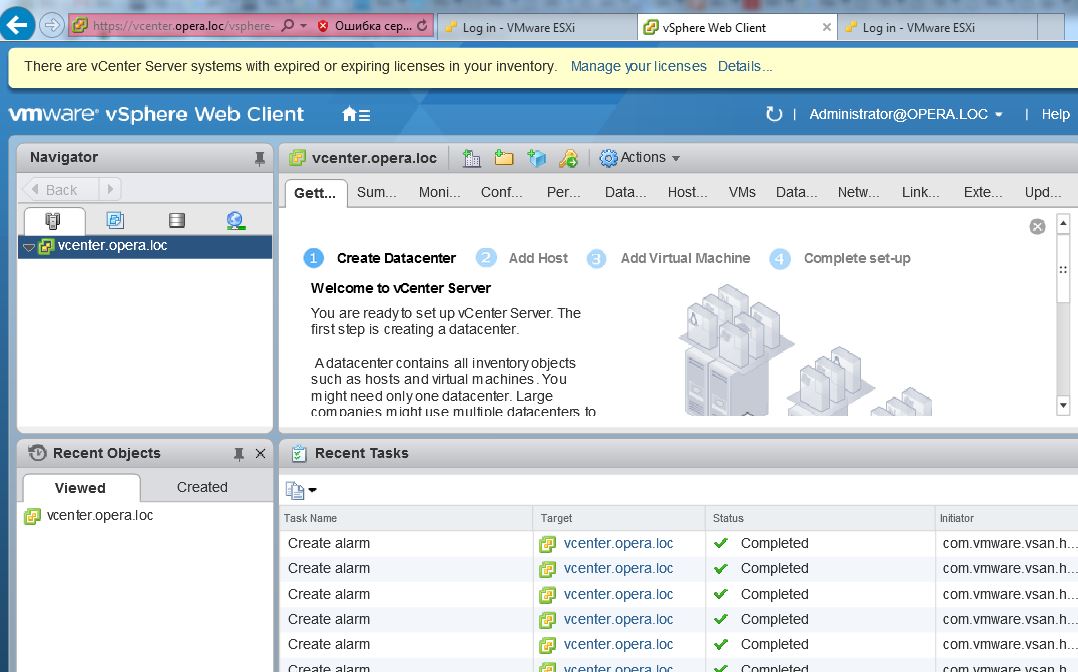Pin the Recent Objects panel
The width and height of the screenshot is (1078, 672).
tap(239, 454)
